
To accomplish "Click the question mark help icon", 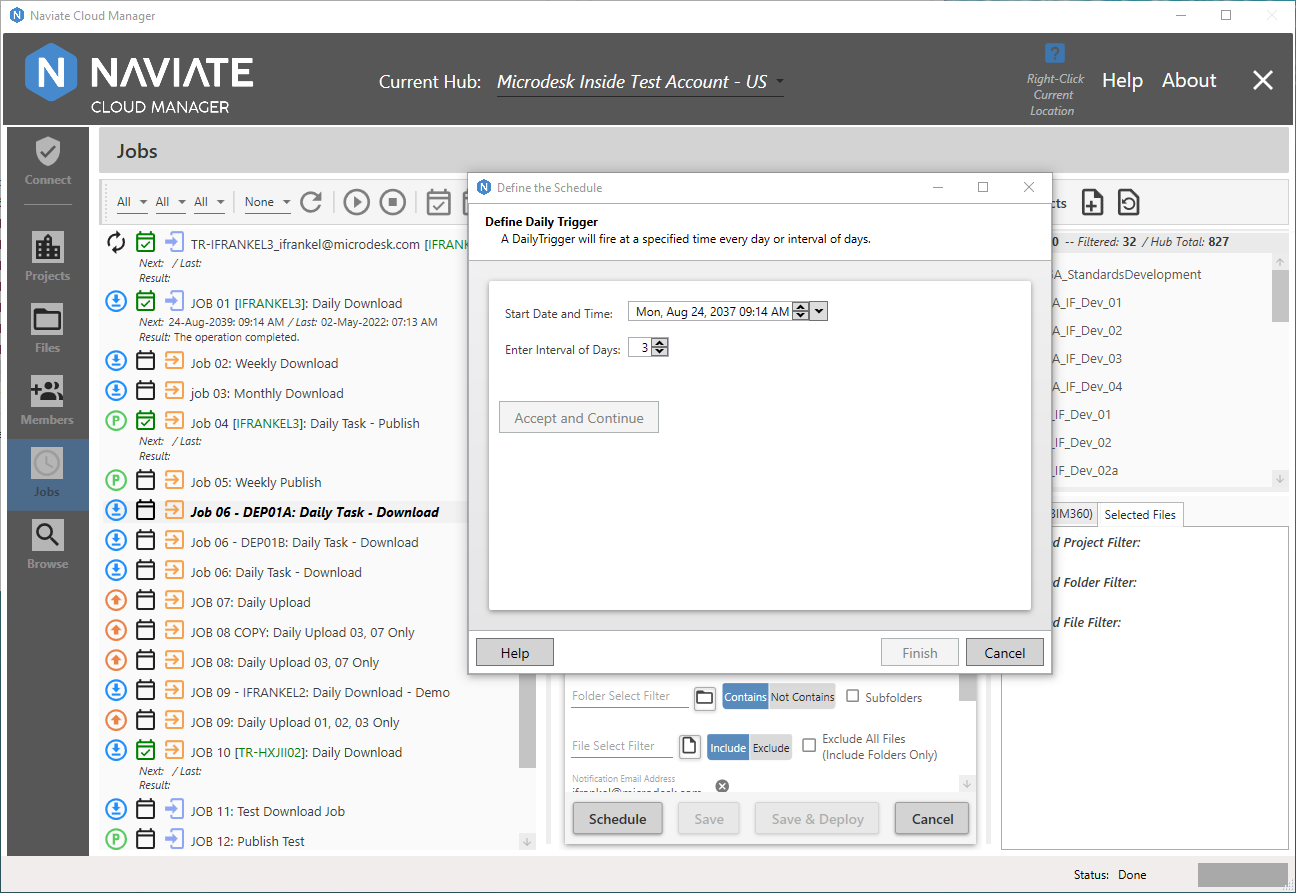I will tap(1054, 54).
